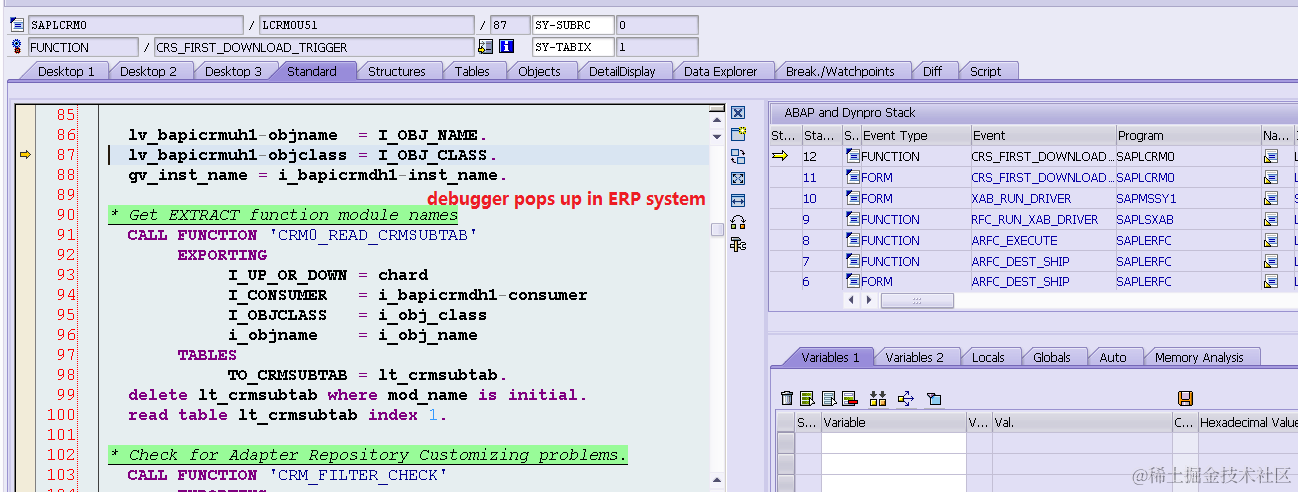
Task: Click the event type icon in the RFC_RUN_XAB_DRIVER row
Action: click(x=853, y=219)
